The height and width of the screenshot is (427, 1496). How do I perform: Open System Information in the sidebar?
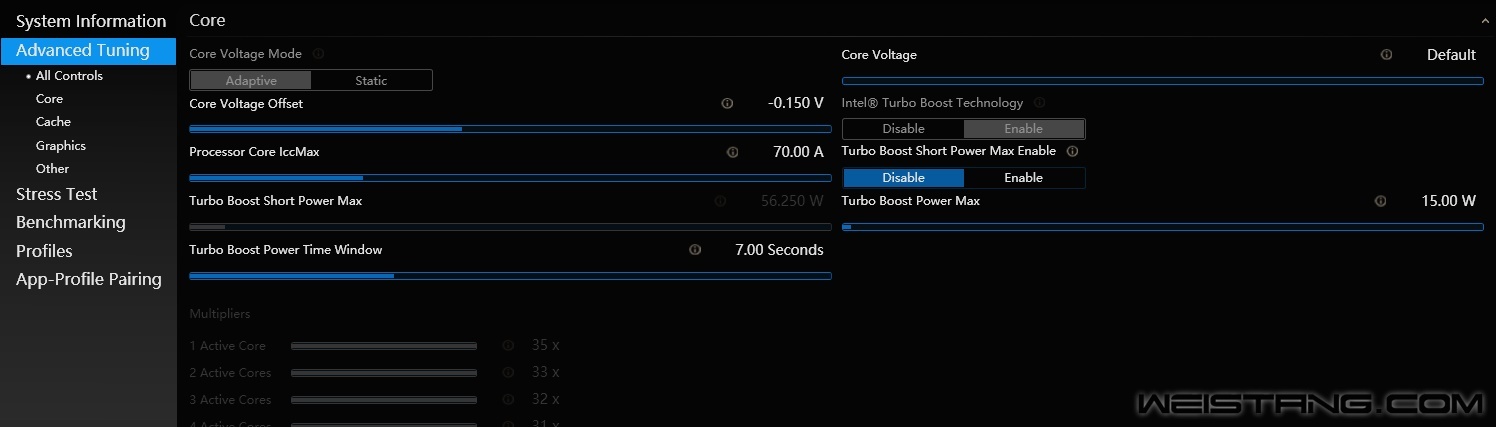click(x=91, y=21)
